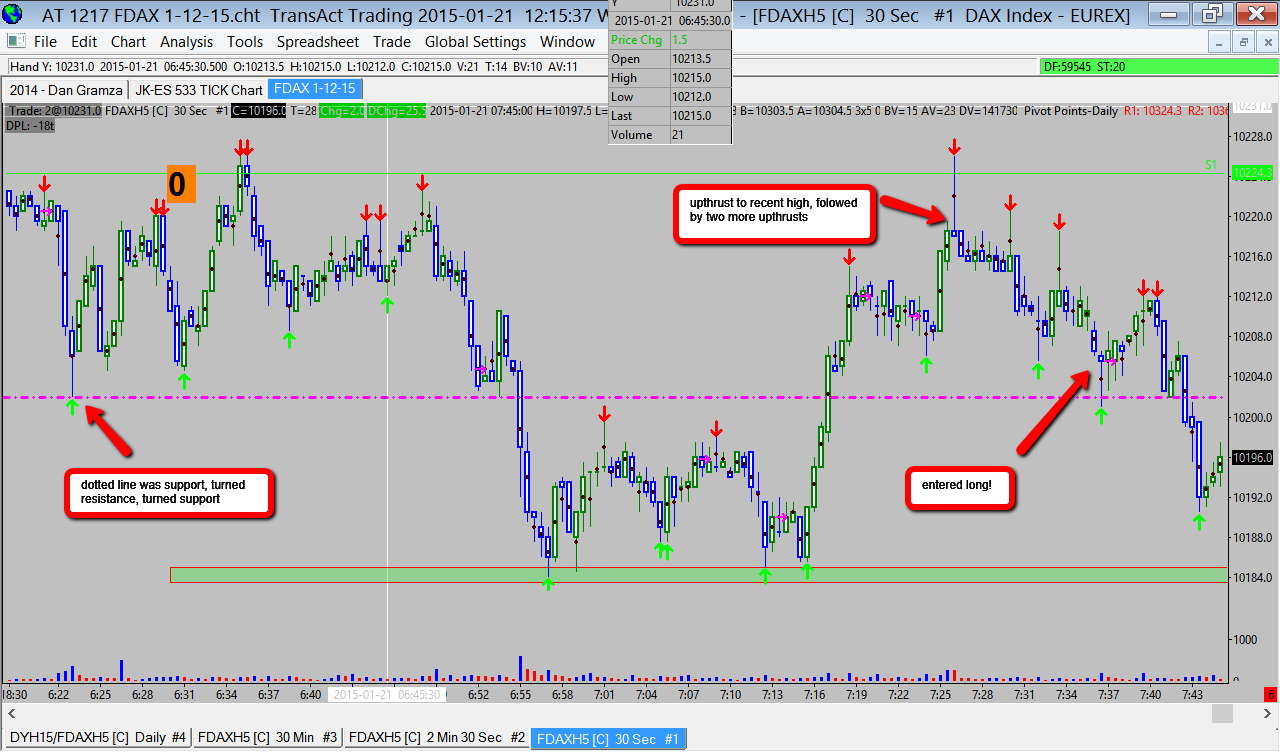Click the Volume row showing 21 in data box
Screen dimensions: 1280x752
coord(670,135)
